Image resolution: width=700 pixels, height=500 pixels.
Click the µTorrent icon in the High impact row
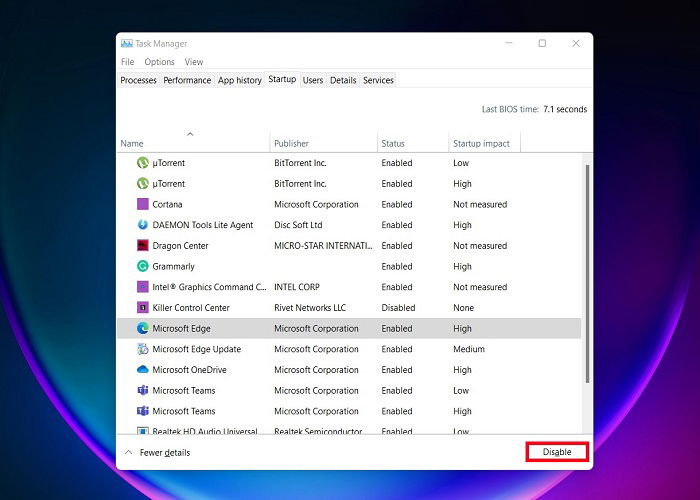(142, 183)
